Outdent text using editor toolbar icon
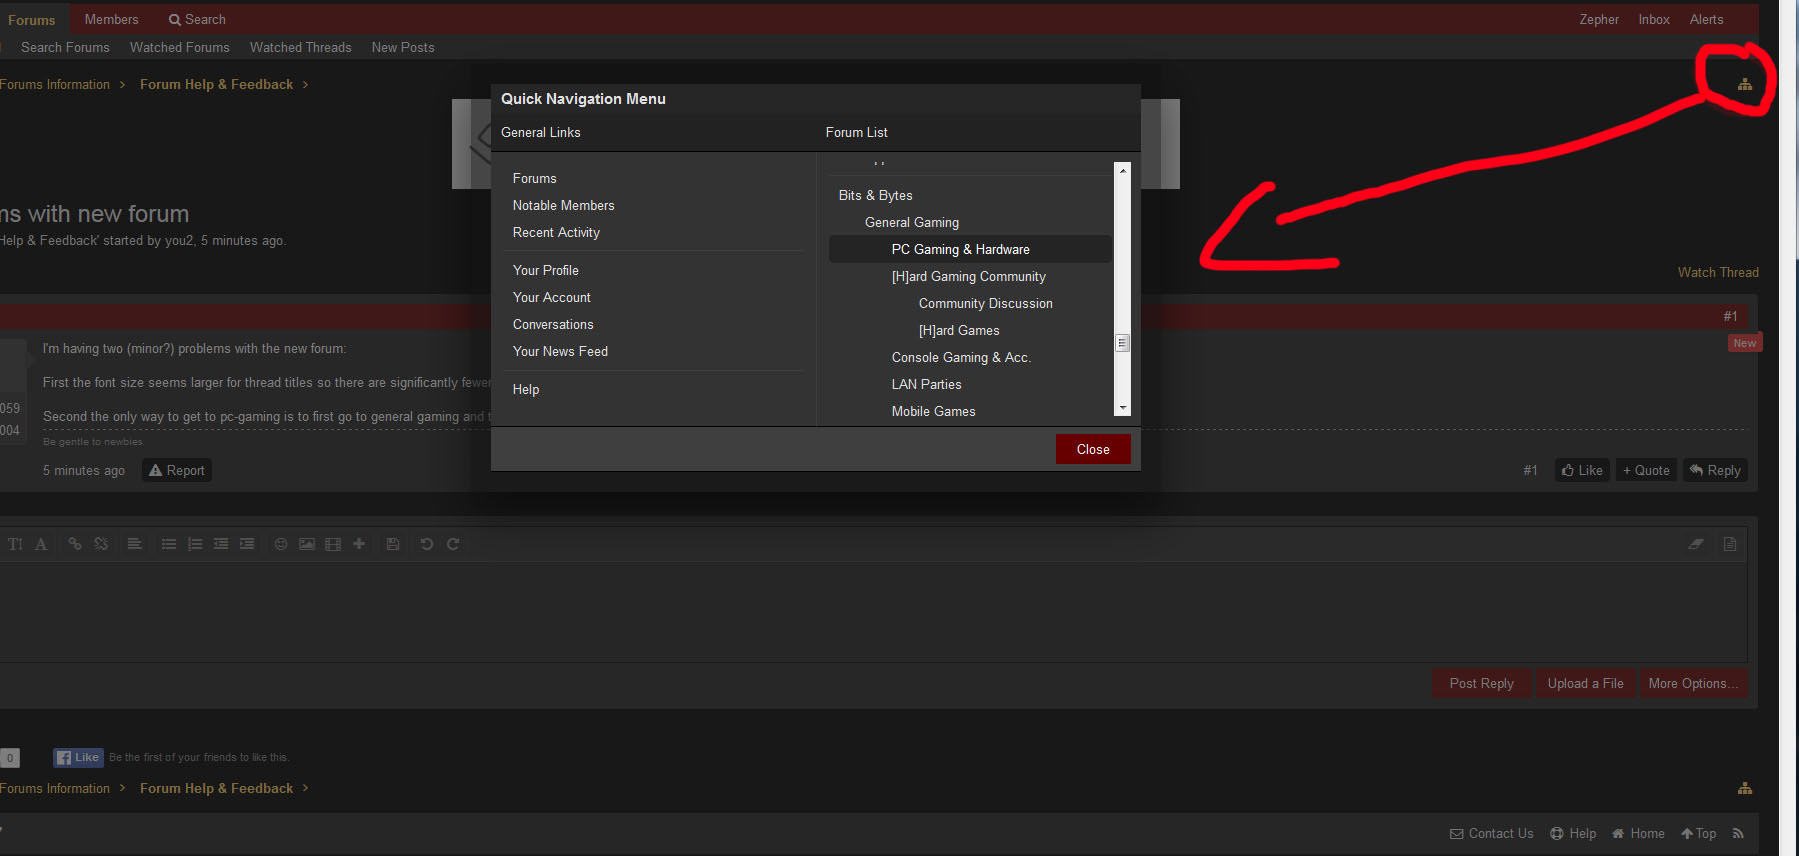 [x=221, y=544]
